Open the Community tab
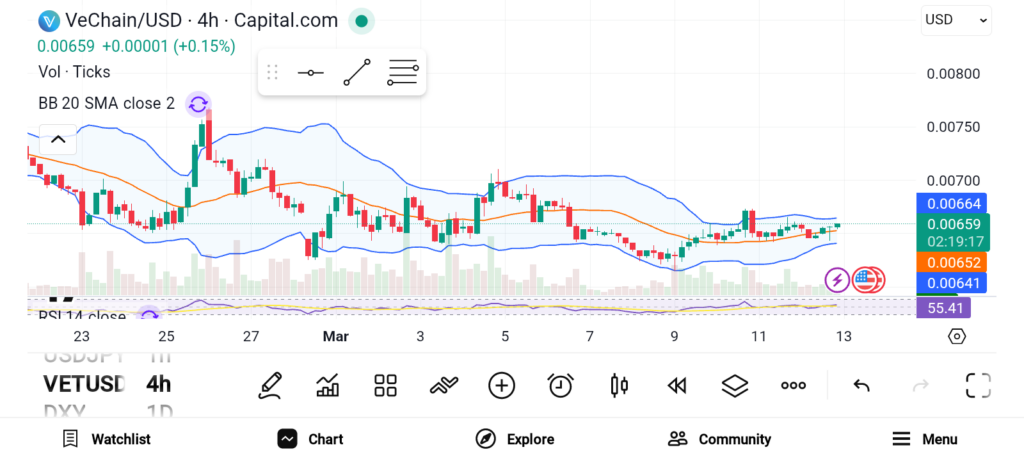The image size is (1024, 461). 720,439
